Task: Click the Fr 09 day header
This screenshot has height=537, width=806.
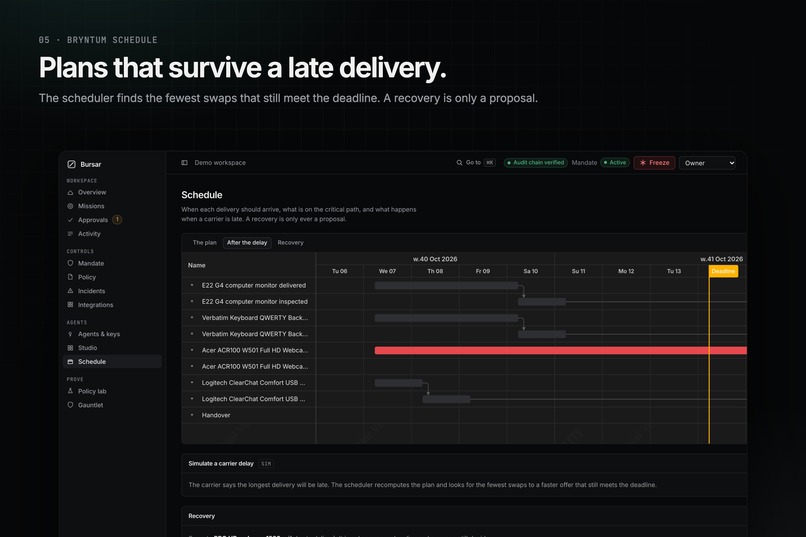Action: (483, 271)
